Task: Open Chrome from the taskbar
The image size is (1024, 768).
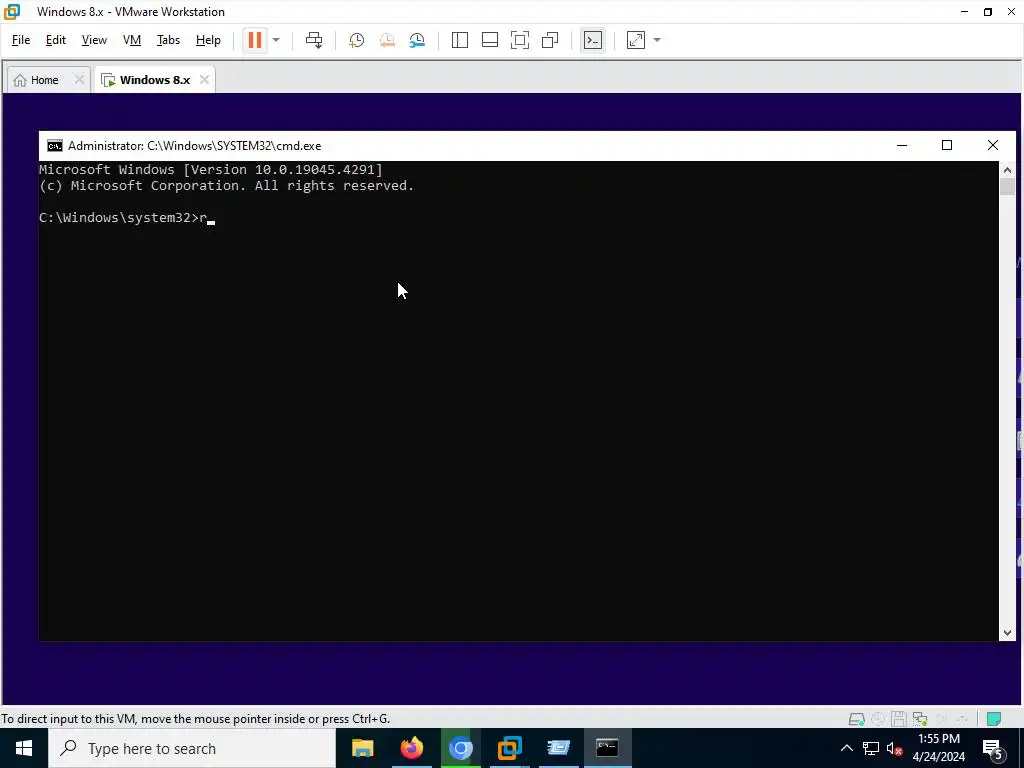Action: [x=460, y=748]
